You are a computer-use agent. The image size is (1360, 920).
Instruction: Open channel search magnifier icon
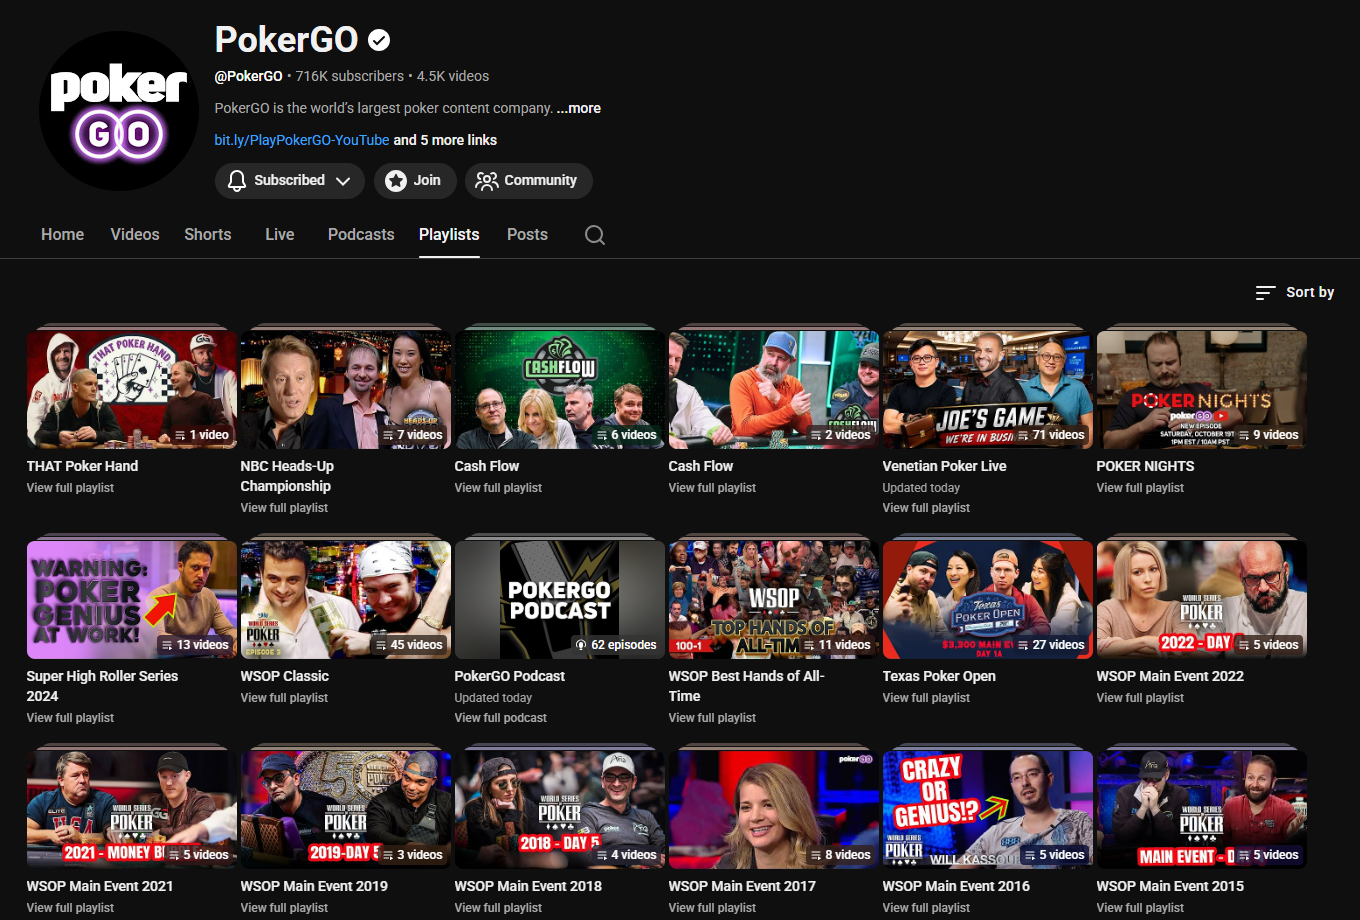coord(595,235)
